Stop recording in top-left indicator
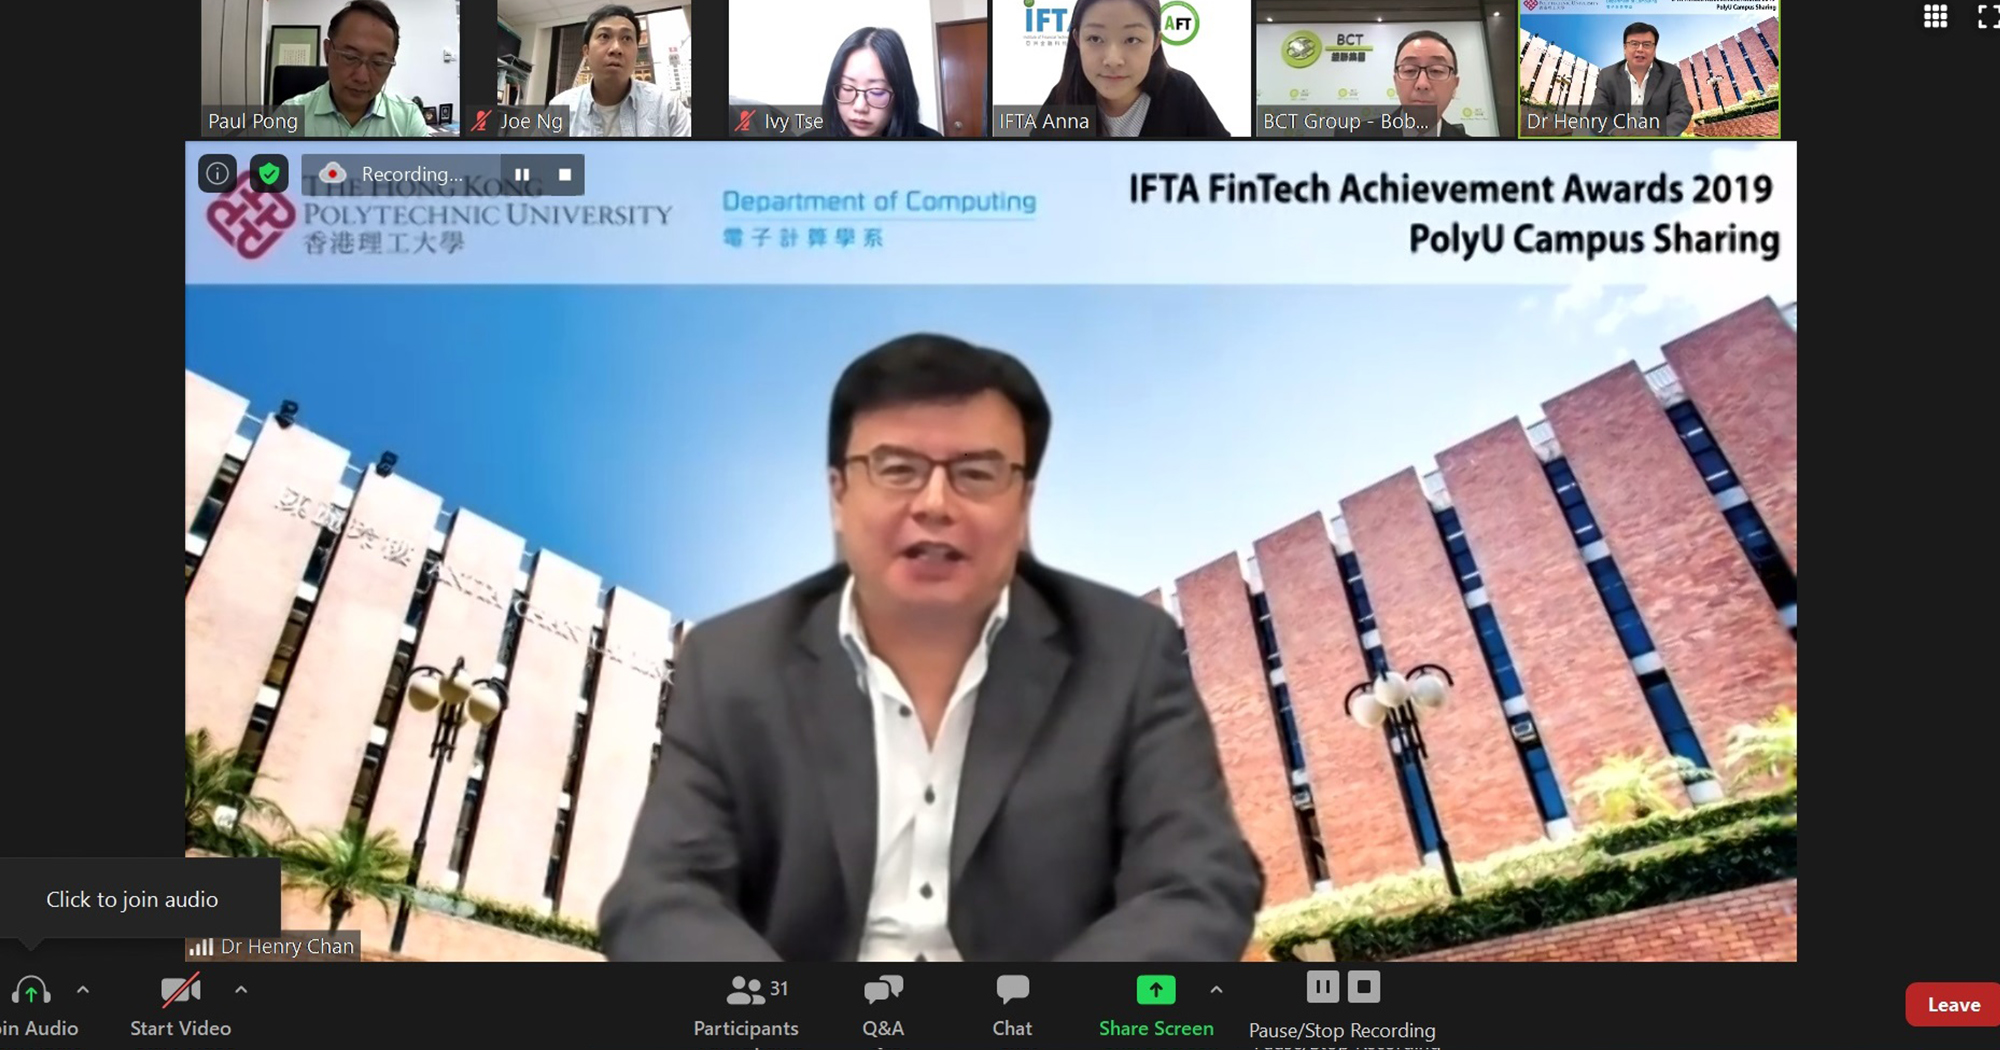Viewport: 2000px width, 1050px height. tap(565, 175)
